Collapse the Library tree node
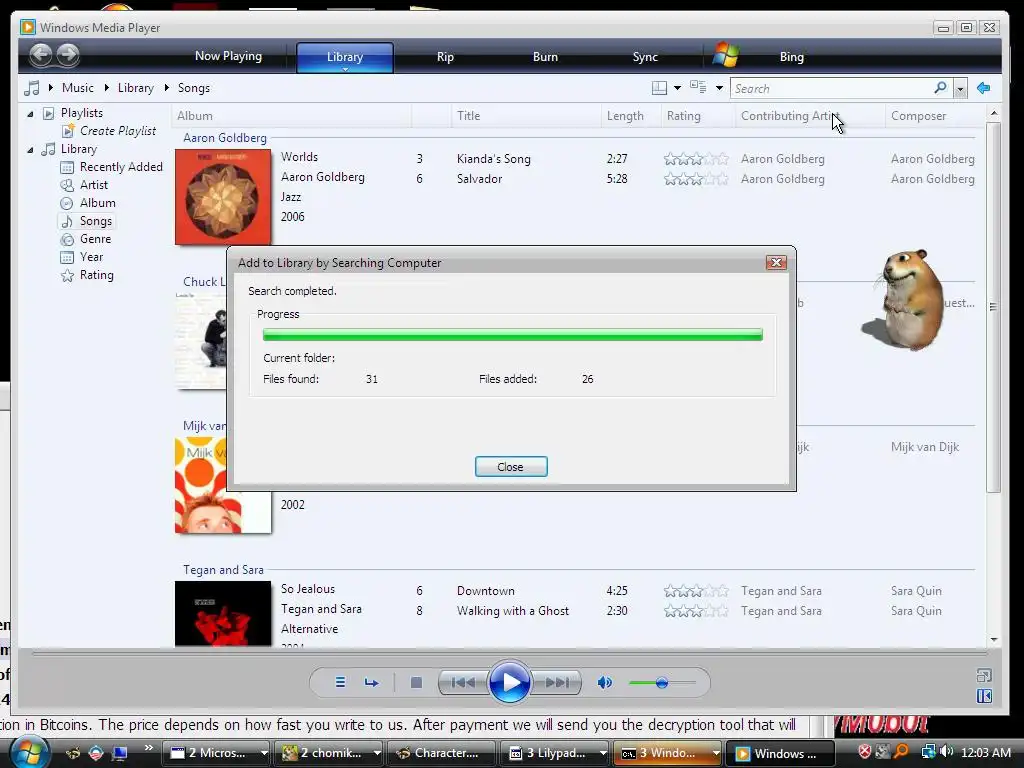The height and width of the screenshot is (768, 1024). point(30,150)
